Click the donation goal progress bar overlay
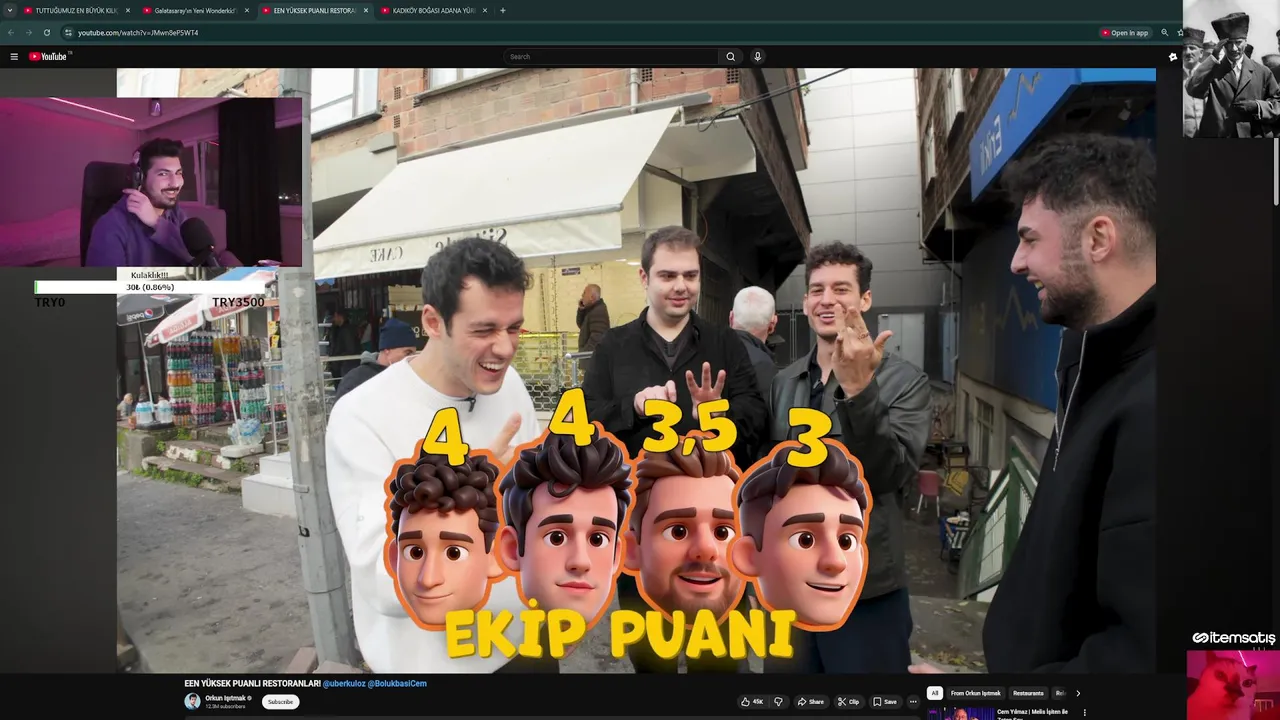Viewport: 1280px width, 720px height. point(150,287)
